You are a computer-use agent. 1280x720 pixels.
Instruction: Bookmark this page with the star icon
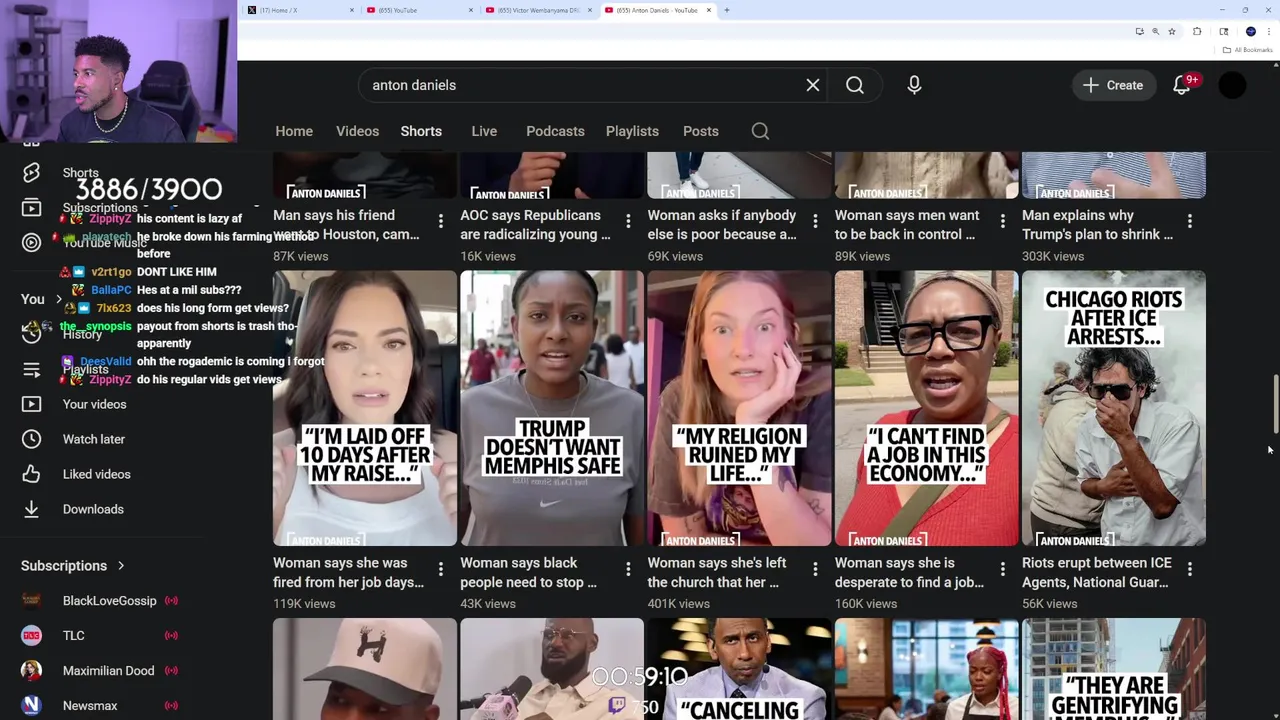(x=1172, y=31)
